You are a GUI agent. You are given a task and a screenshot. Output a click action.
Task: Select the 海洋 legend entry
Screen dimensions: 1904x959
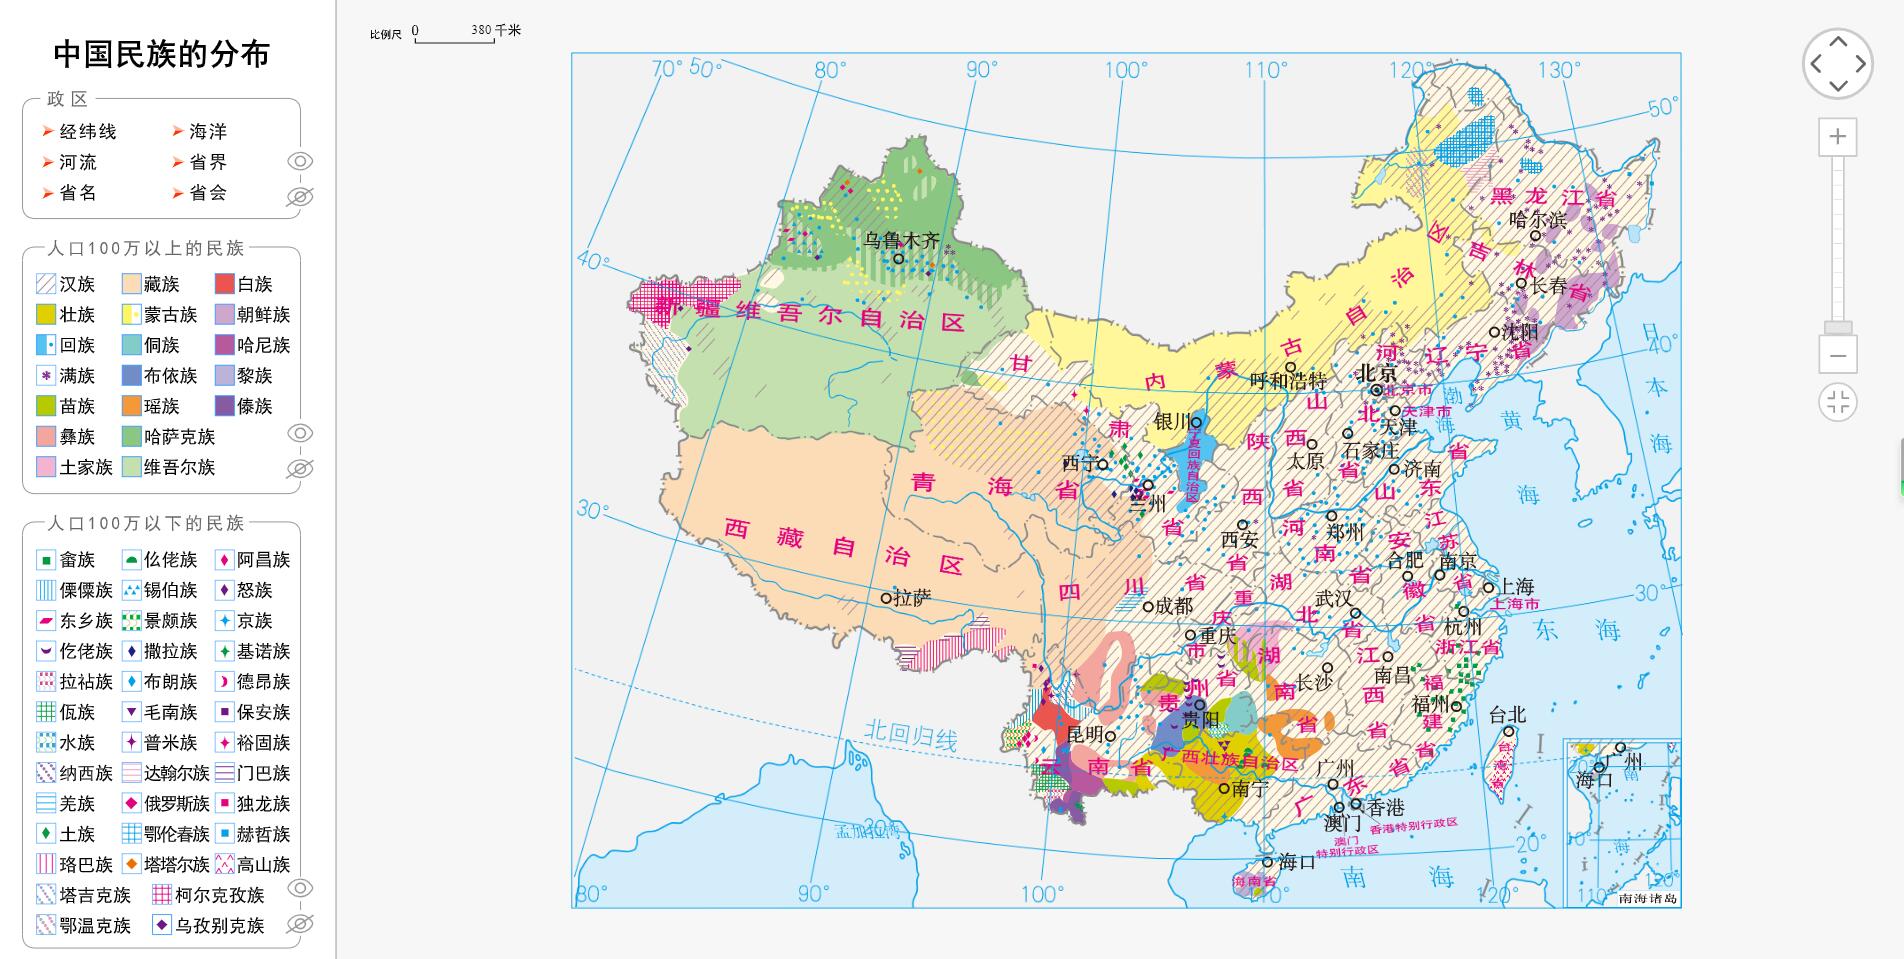coord(207,130)
